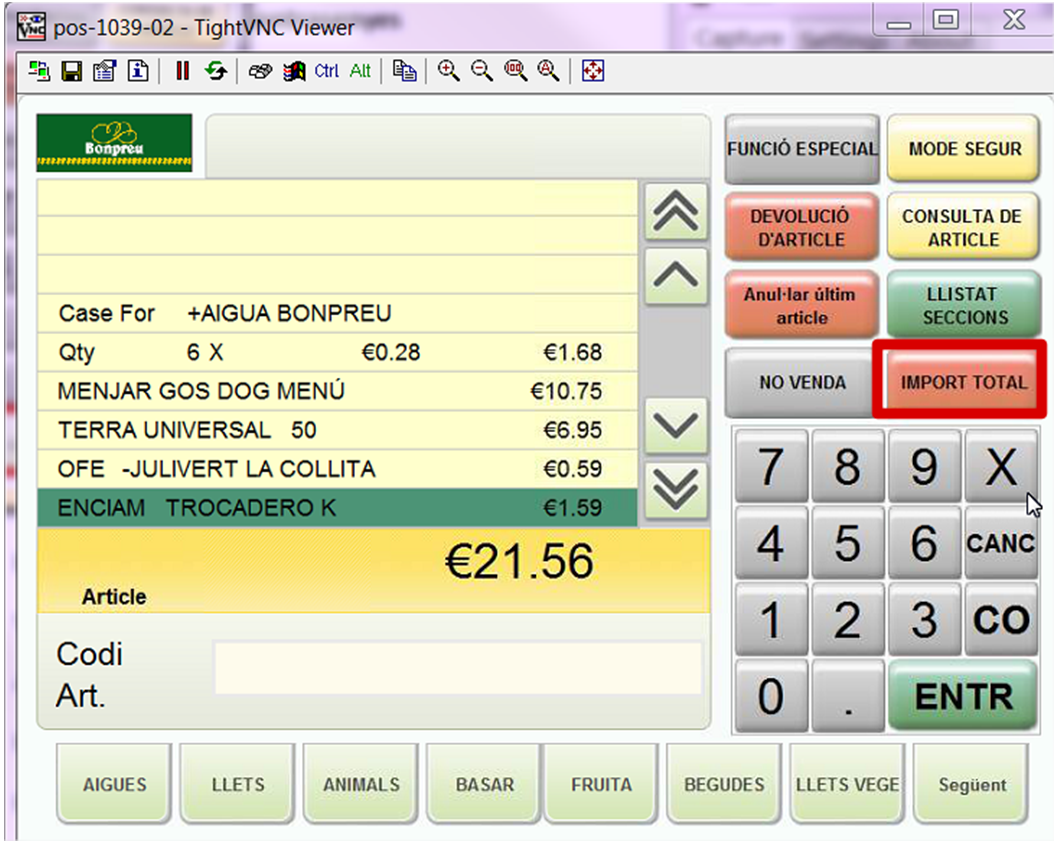The image size is (1054, 846).
Task: Click the Refresh screen icon
Action: [x=215, y=72]
